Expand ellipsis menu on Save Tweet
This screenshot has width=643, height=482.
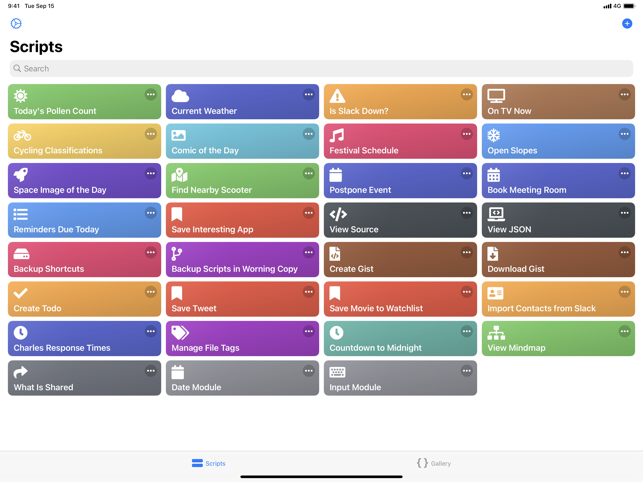pyautogui.click(x=308, y=292)
